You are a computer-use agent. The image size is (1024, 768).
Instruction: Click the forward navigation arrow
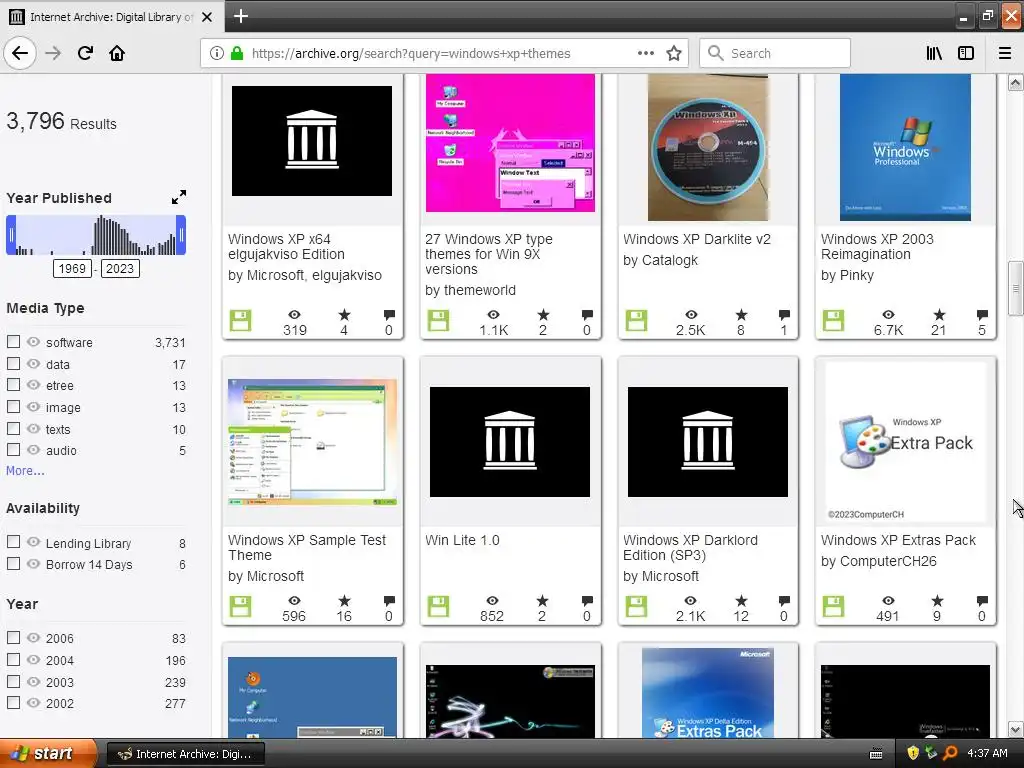coord(53,53)
